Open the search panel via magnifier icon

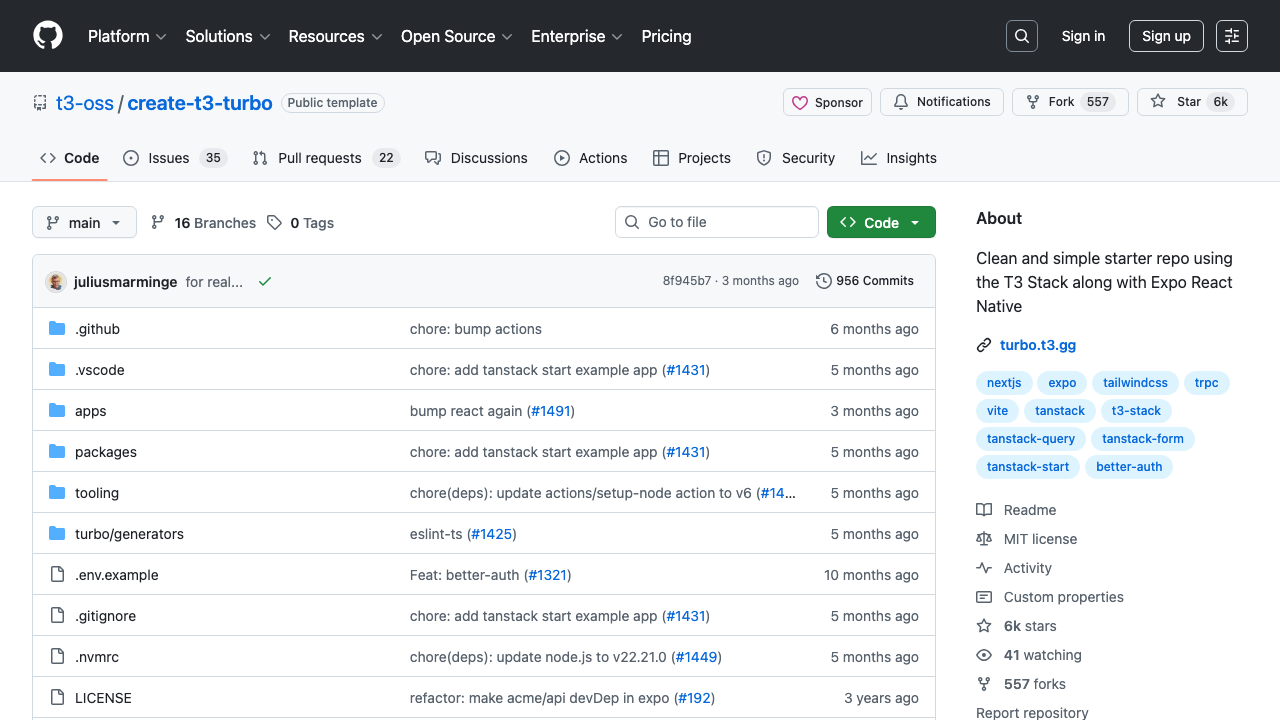[x=1021, y=36]
